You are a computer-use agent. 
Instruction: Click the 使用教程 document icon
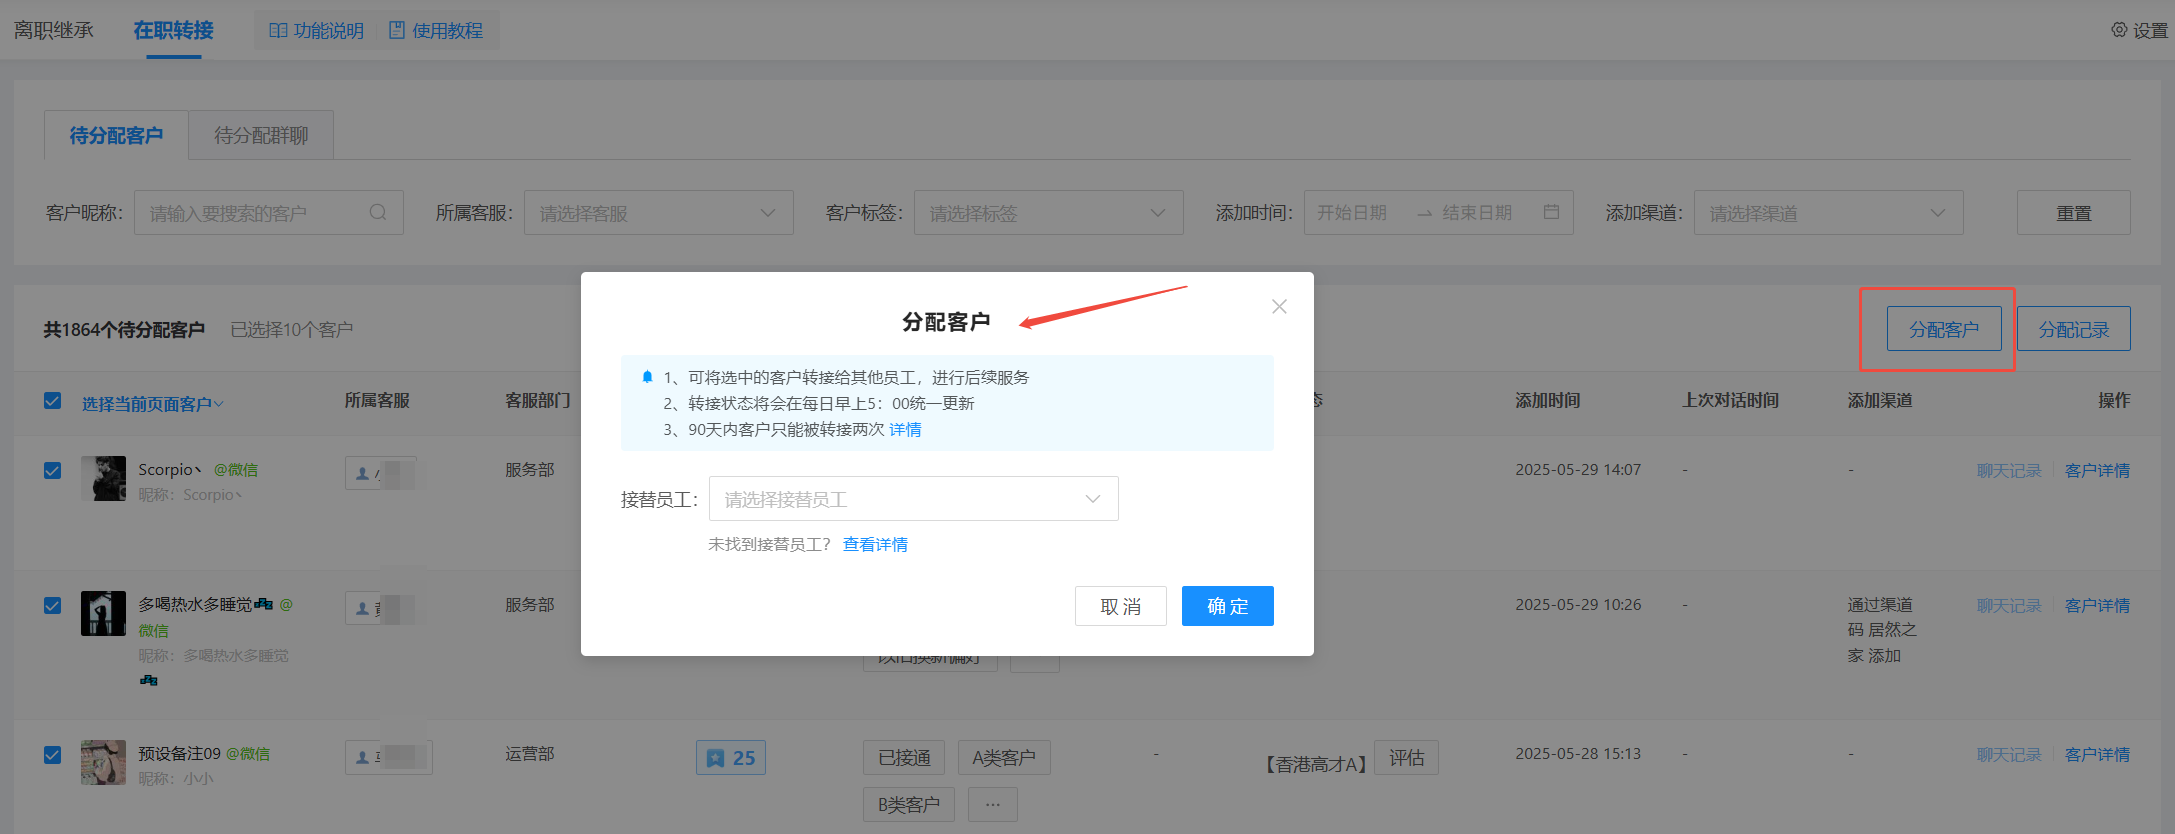(x=397, y=30)
